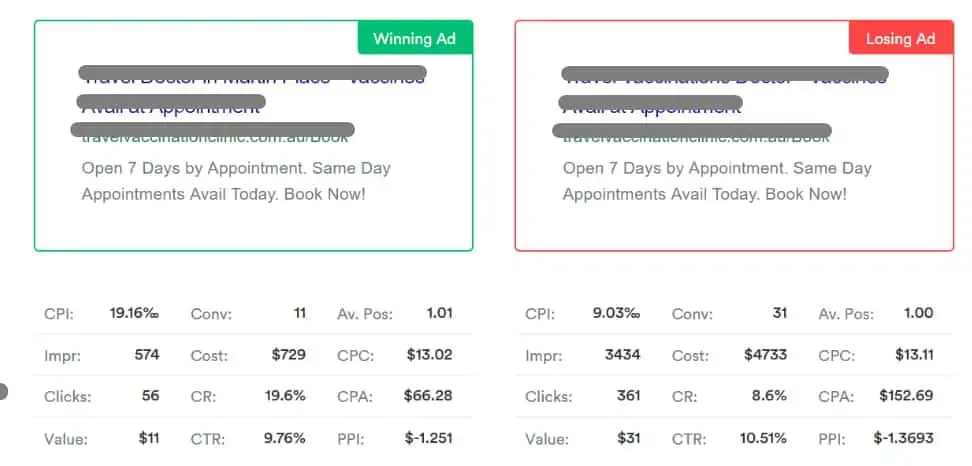Click the losing ad Cost value $4733
Image resolution: width=972 pixels, height=466 pixels.
(x=766, y=355)
